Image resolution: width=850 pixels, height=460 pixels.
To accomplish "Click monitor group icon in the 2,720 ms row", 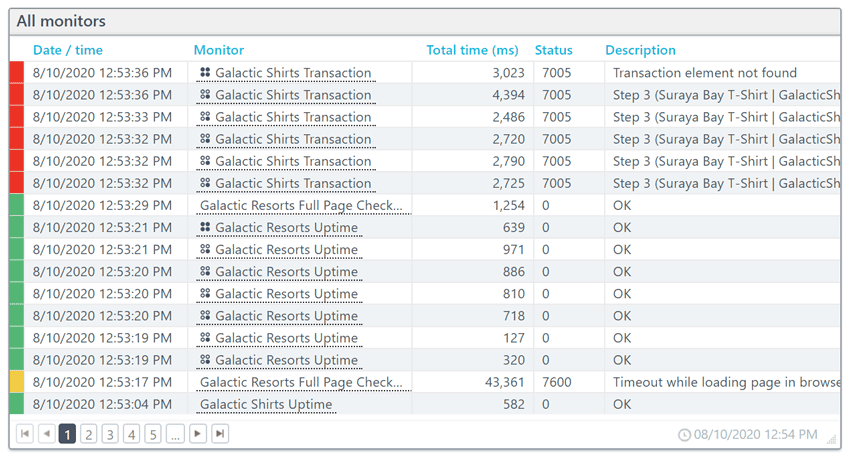I will 205,139.
